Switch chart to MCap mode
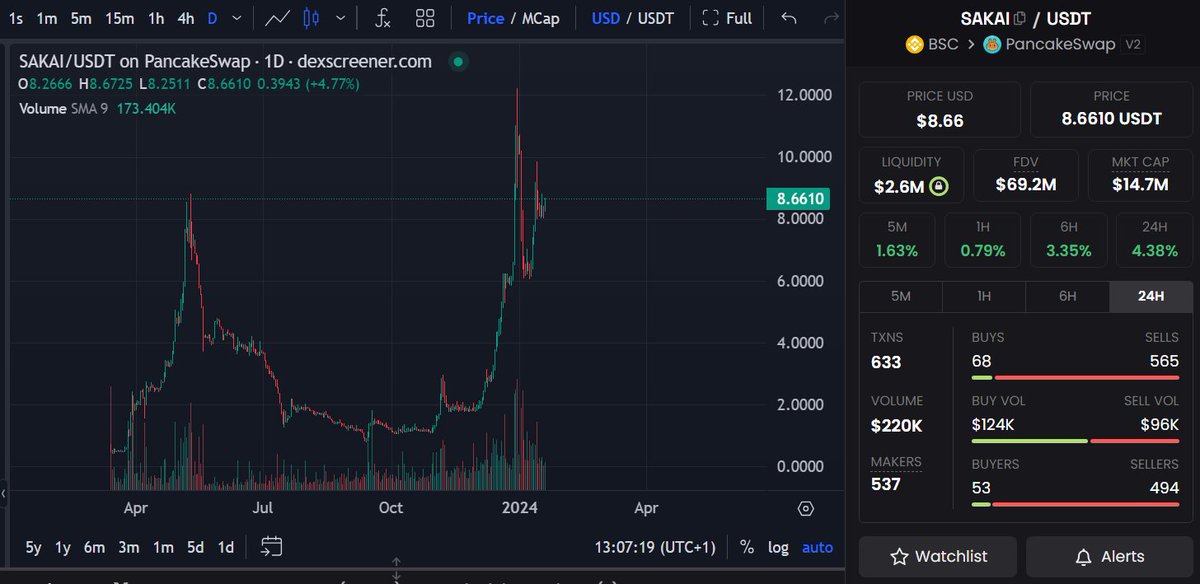 pyautogui.click(x=541, y=18)
